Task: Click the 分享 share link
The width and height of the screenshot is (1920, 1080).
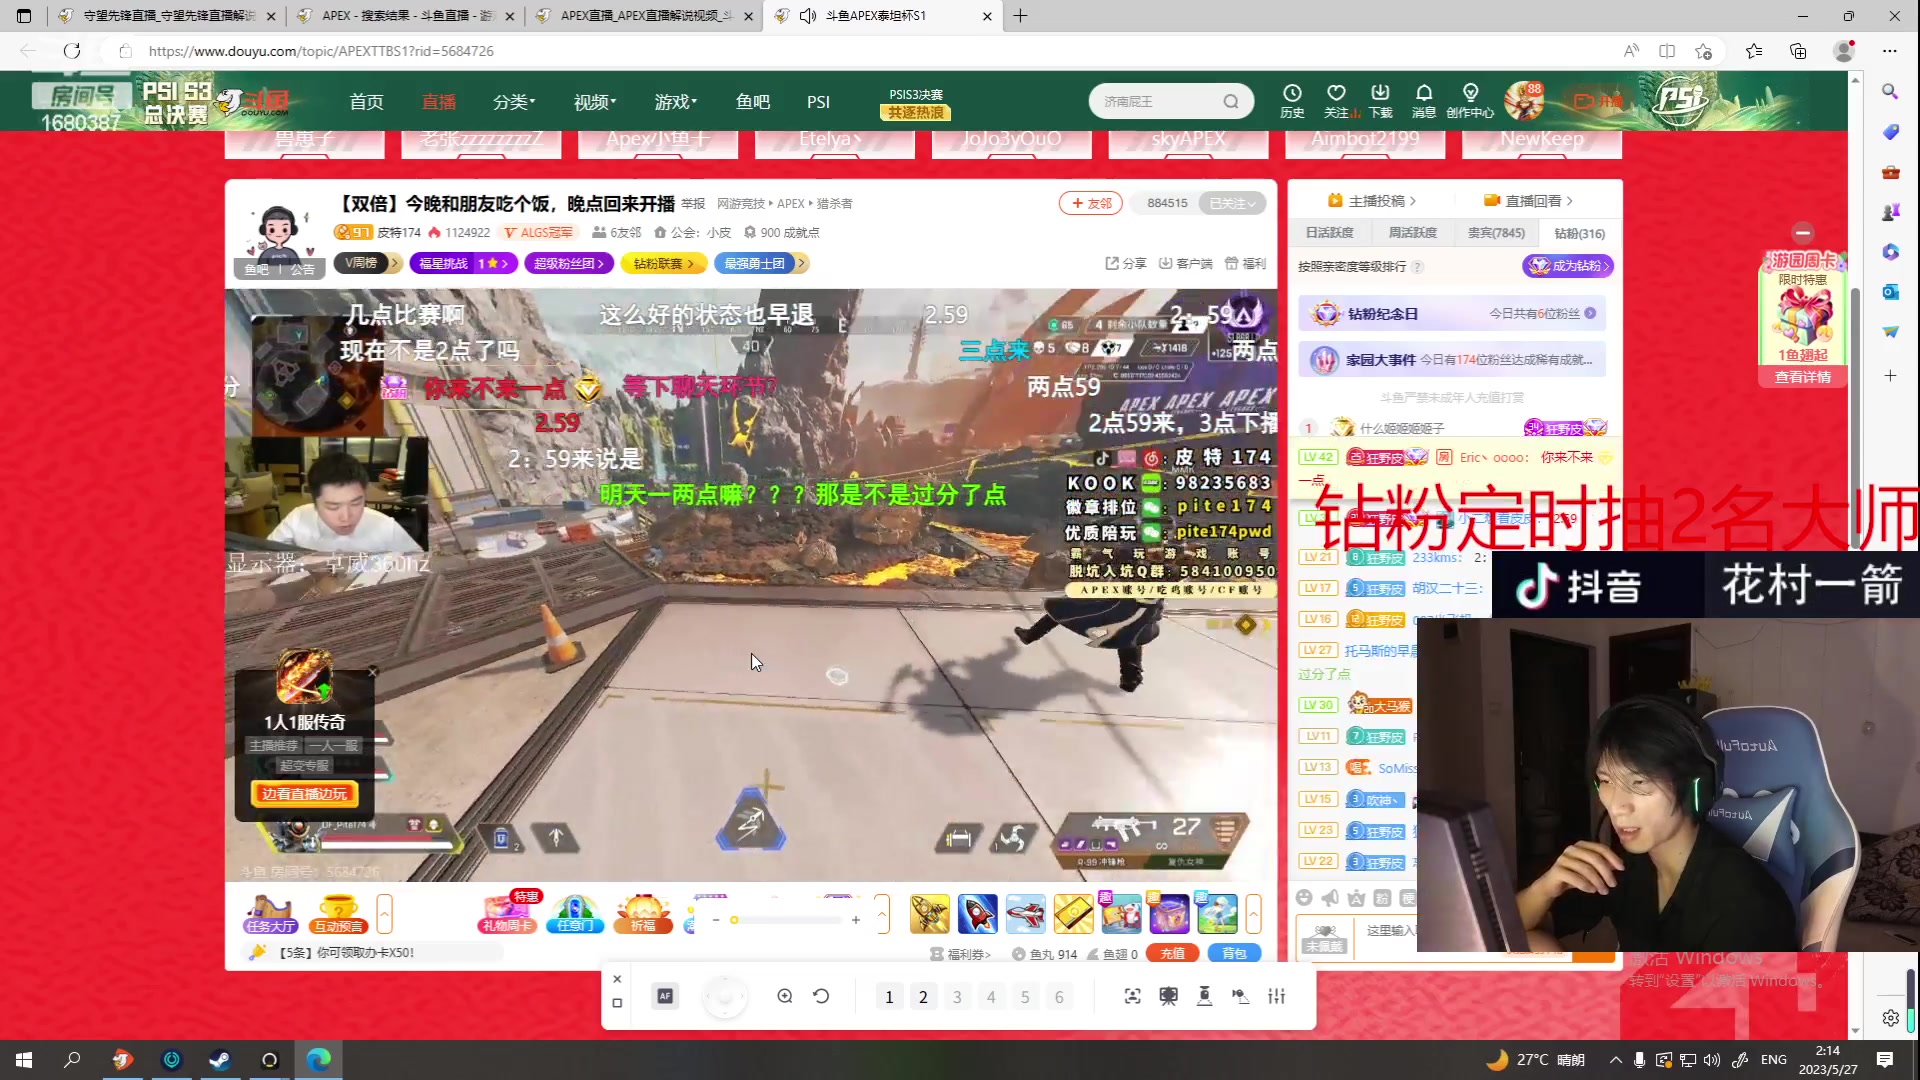Action: click(1126, 263)
